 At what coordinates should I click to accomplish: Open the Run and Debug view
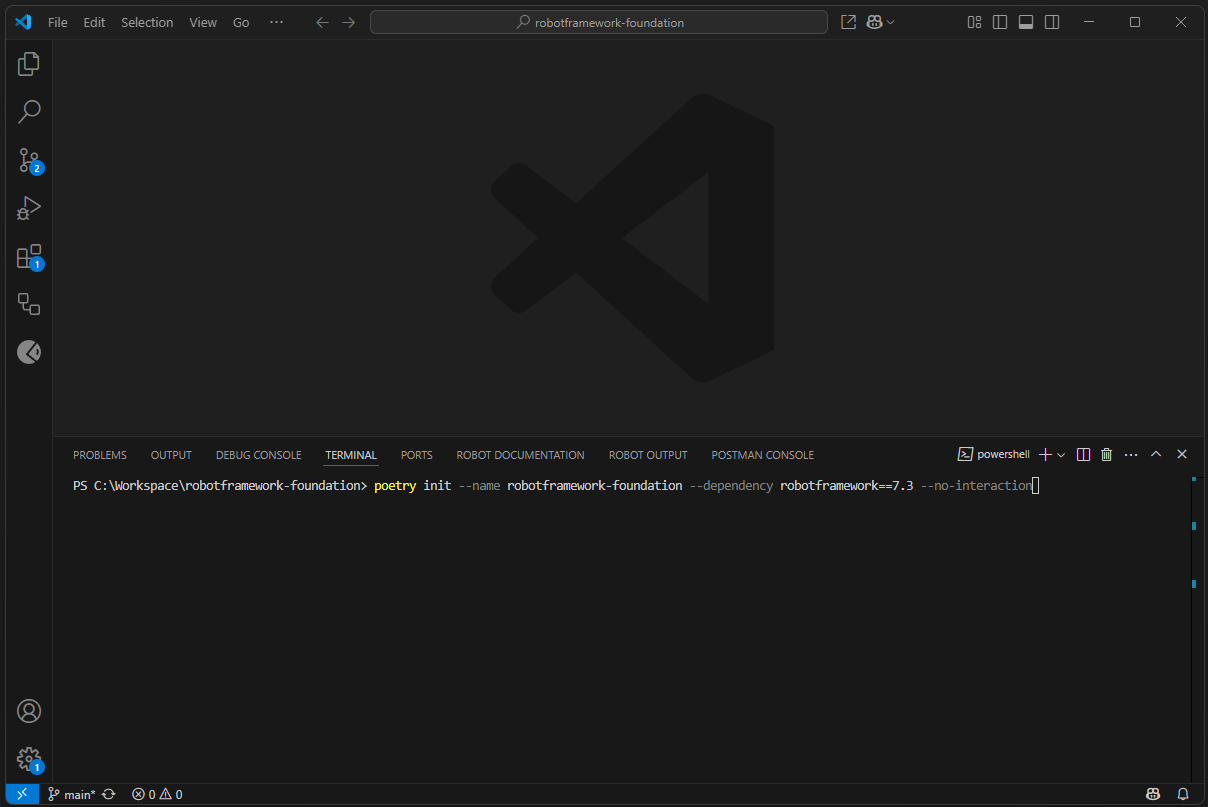[29, 208]
